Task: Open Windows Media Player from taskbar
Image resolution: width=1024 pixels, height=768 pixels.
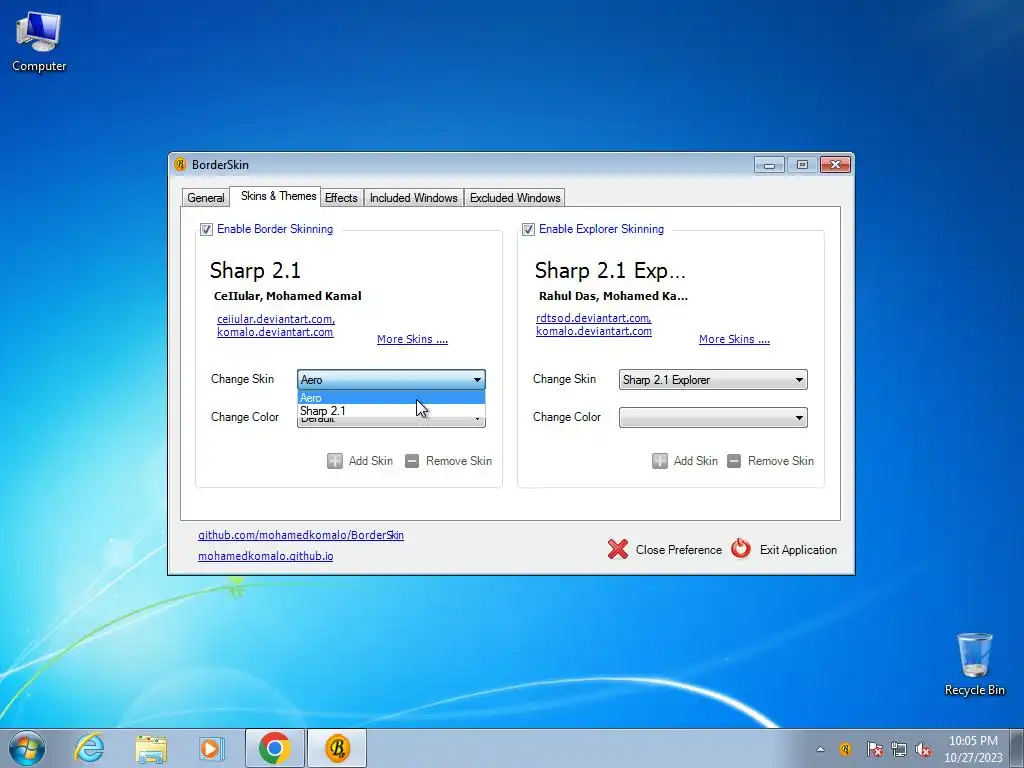Action: pyautogui.click(x=212, y=748)
